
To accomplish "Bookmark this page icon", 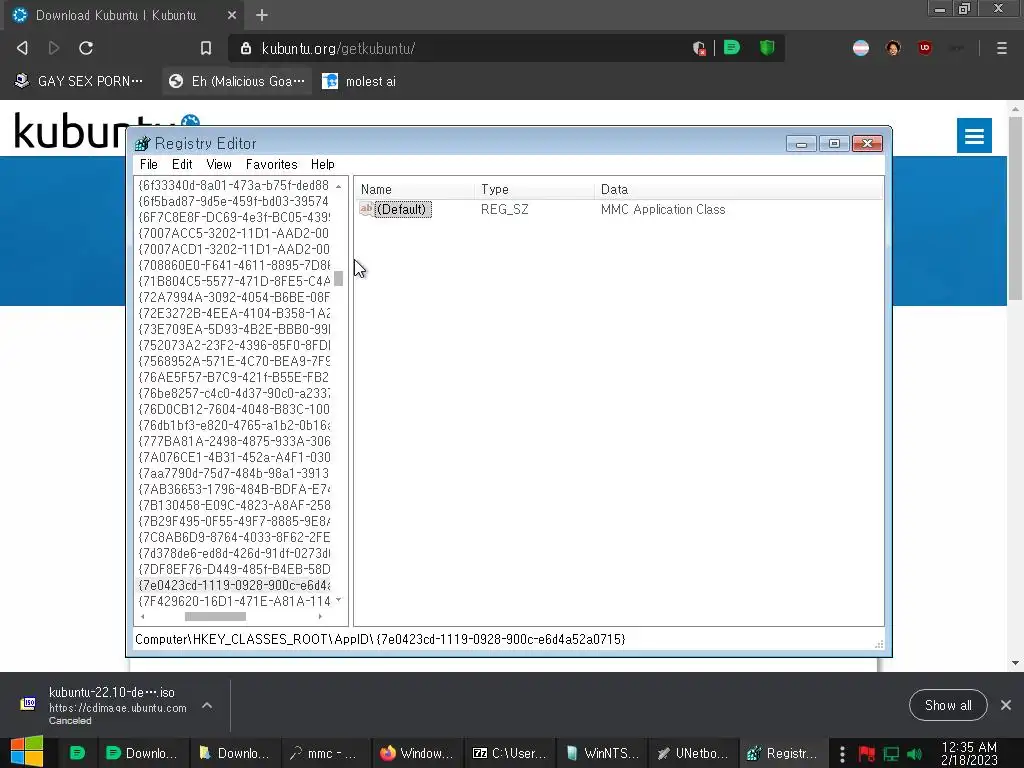I will point(206,48).
